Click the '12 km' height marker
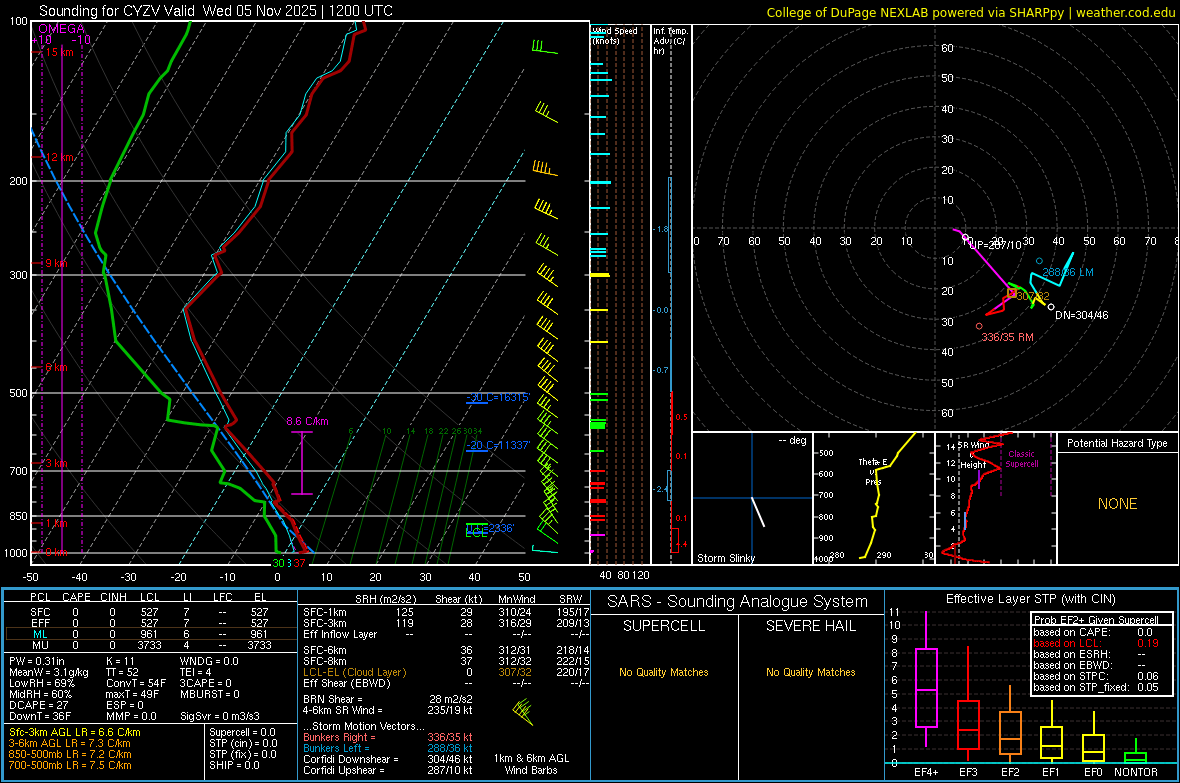 point(59,157)
